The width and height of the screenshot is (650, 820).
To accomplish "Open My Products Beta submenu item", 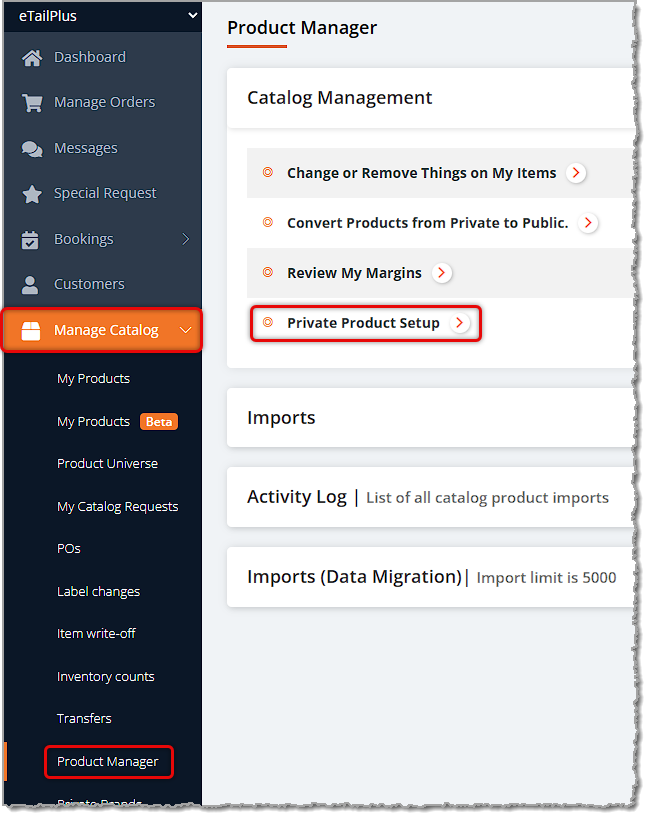I will (94, 422).
